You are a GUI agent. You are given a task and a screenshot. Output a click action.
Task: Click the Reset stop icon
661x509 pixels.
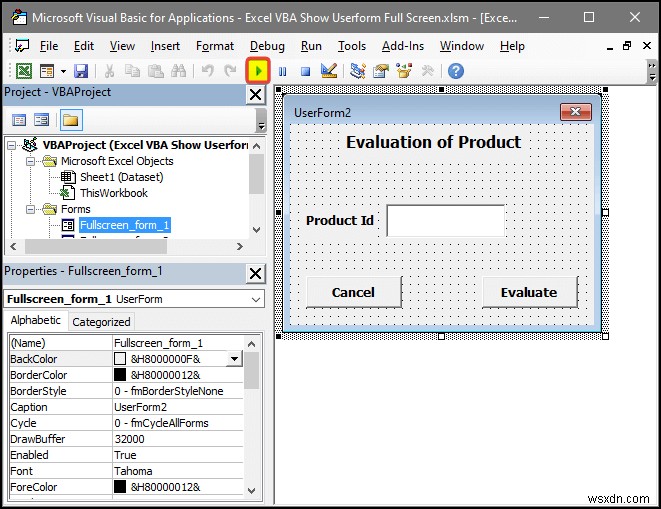tap(305, 71)
